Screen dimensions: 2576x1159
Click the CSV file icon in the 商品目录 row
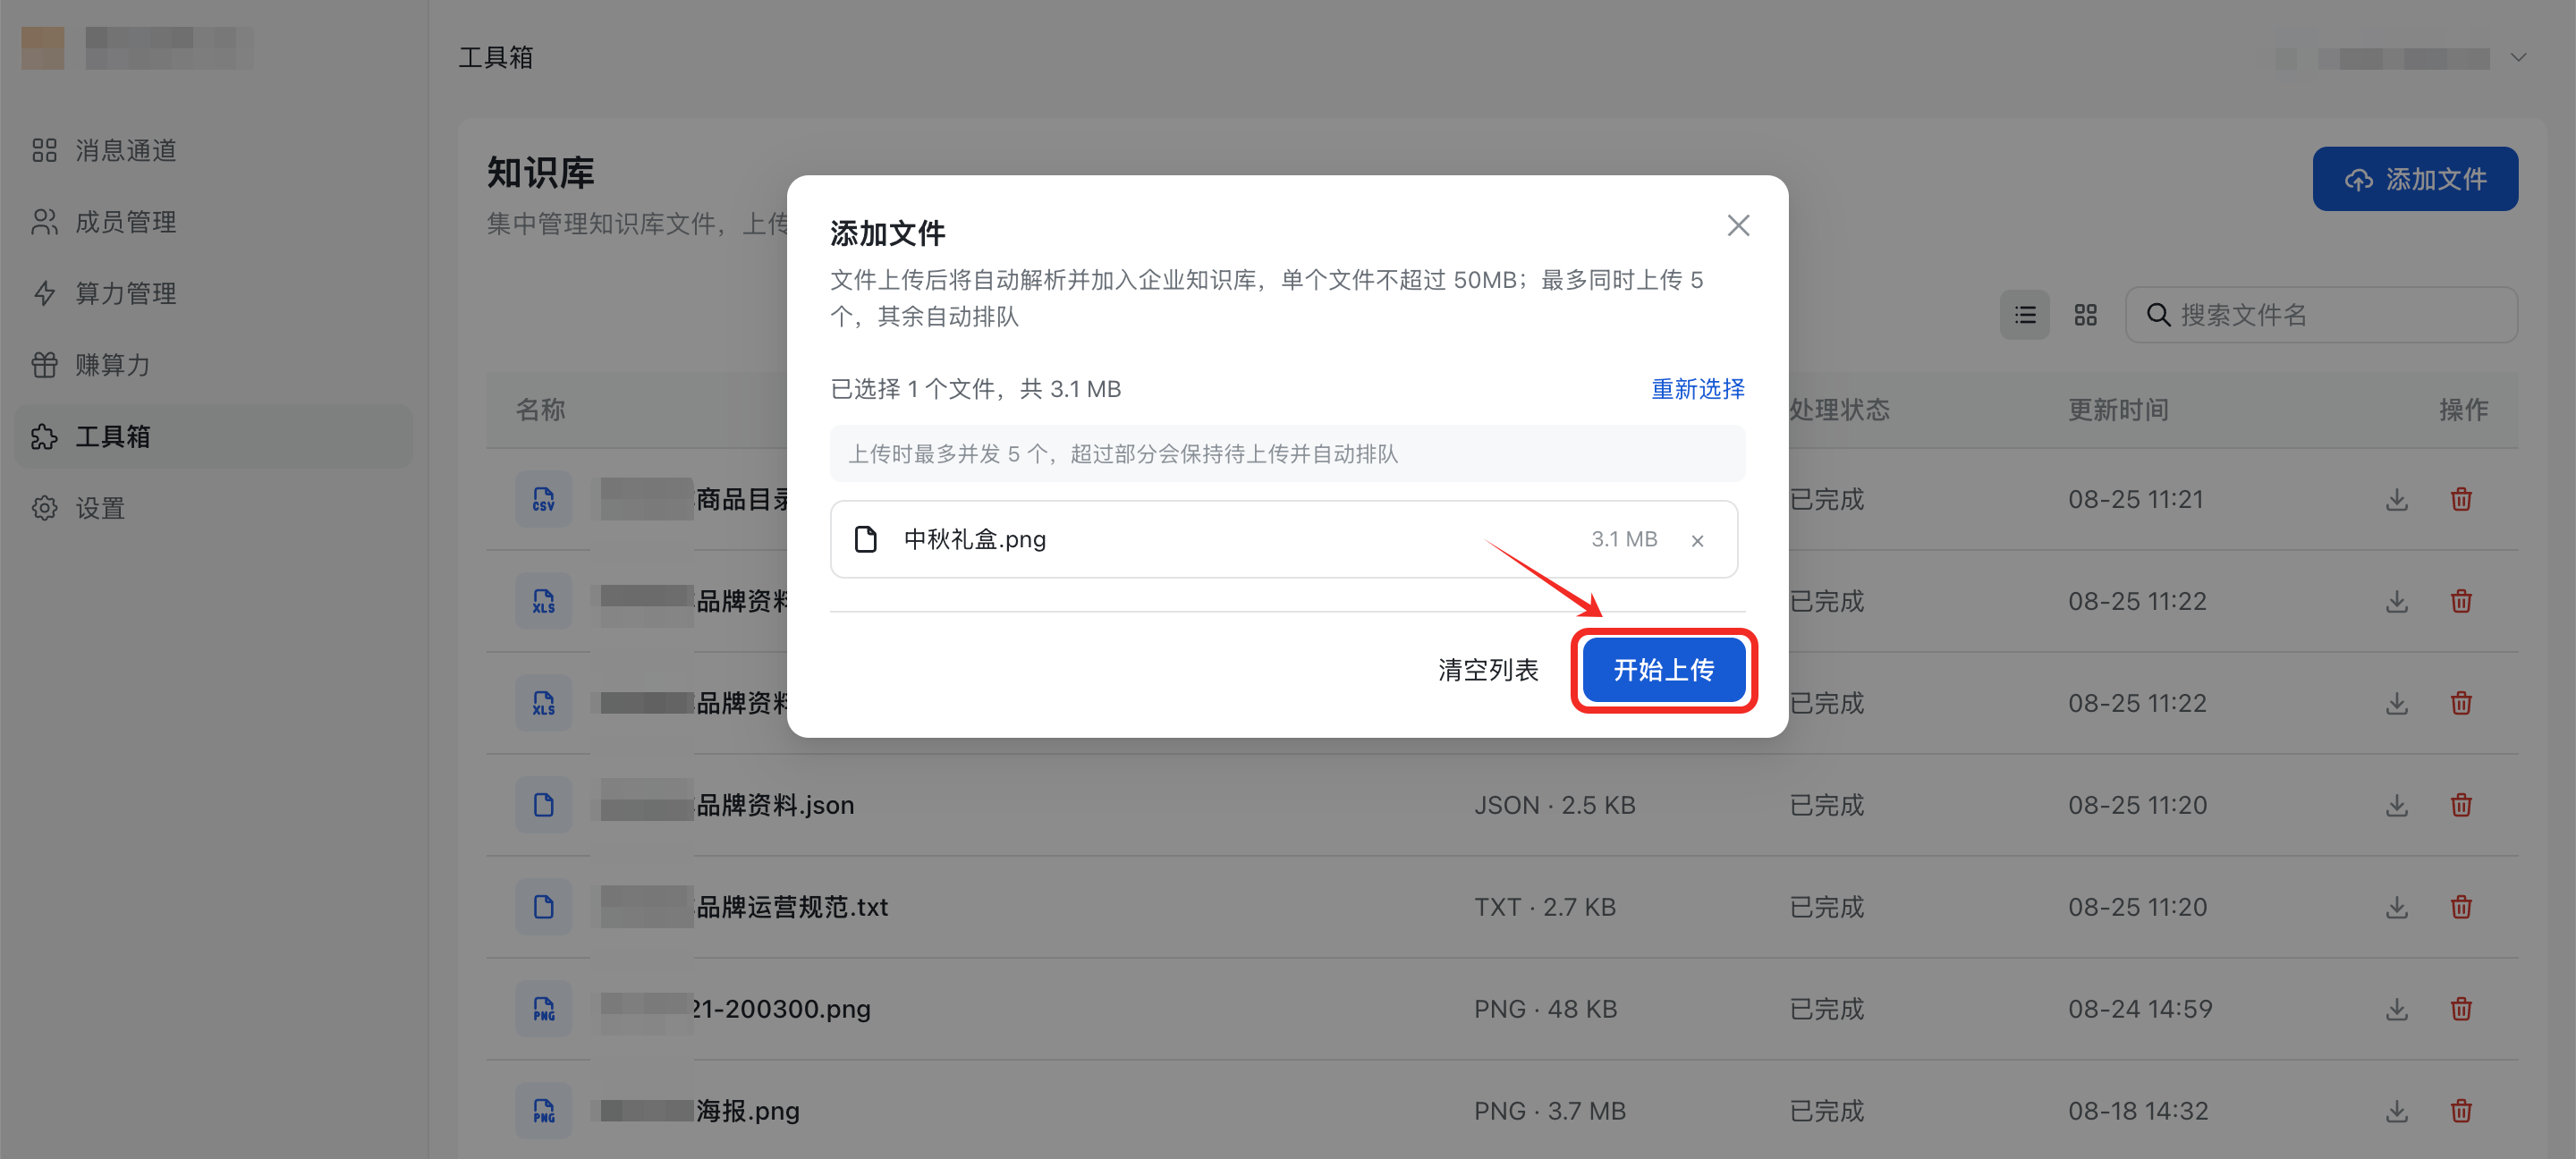543,499
